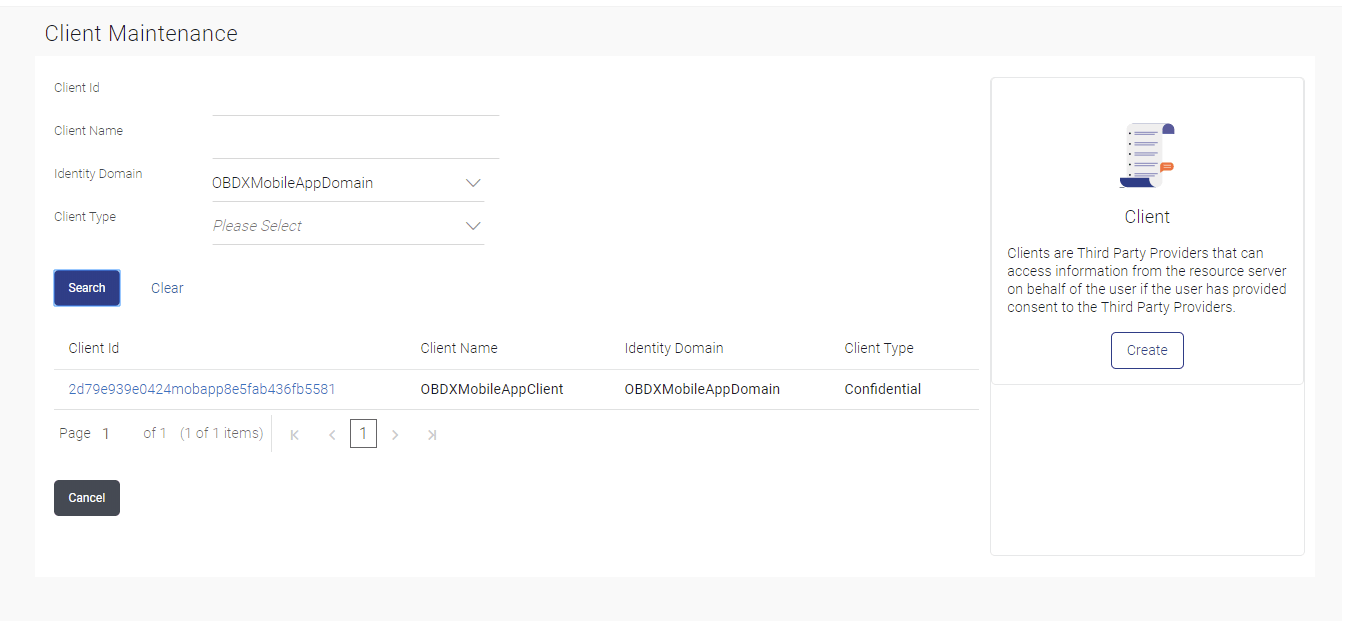Open client 2d79e939e0424mobapp8e5fab436fb5581
The height and width of the screenshot is (621, 1347).
202,389
